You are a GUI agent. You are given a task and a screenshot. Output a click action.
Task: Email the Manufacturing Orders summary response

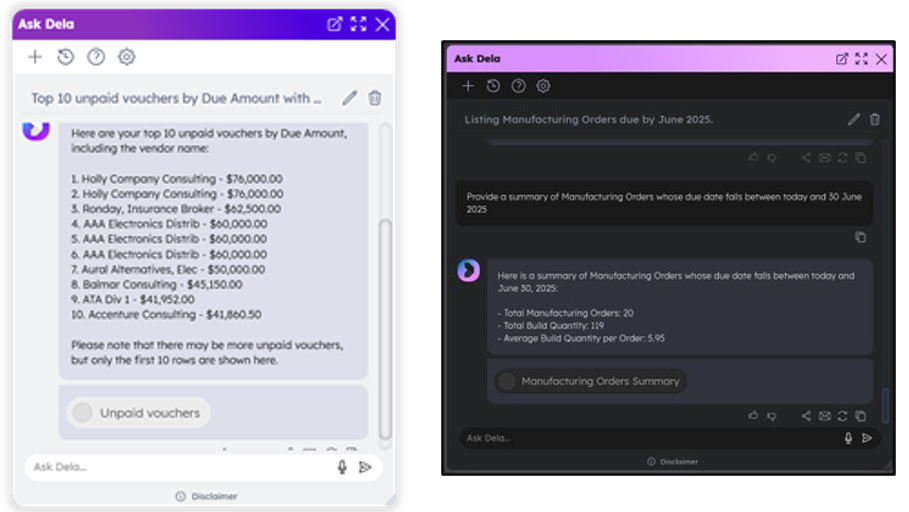[x=824, y=416]
